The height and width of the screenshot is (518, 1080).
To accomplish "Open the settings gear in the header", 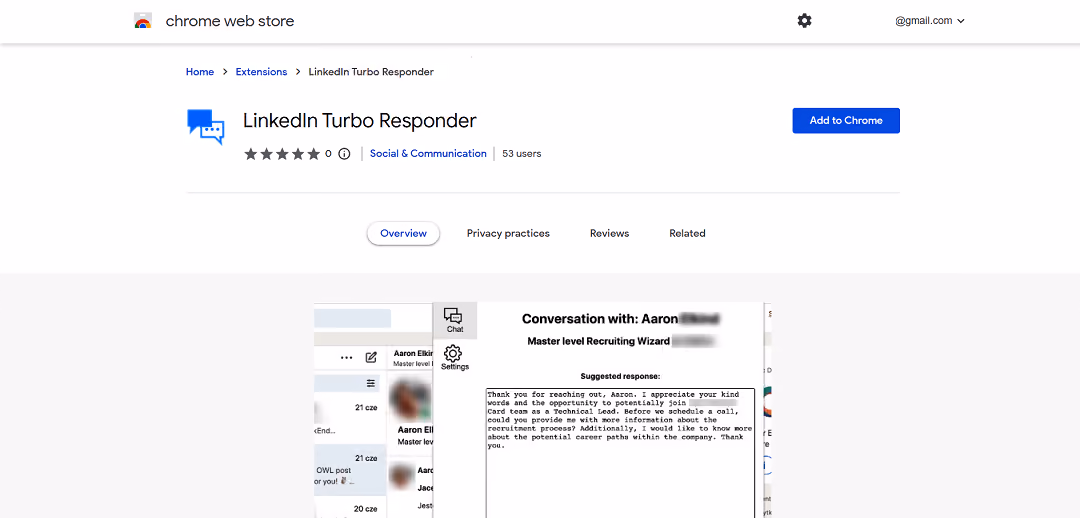I will (804, 21).
